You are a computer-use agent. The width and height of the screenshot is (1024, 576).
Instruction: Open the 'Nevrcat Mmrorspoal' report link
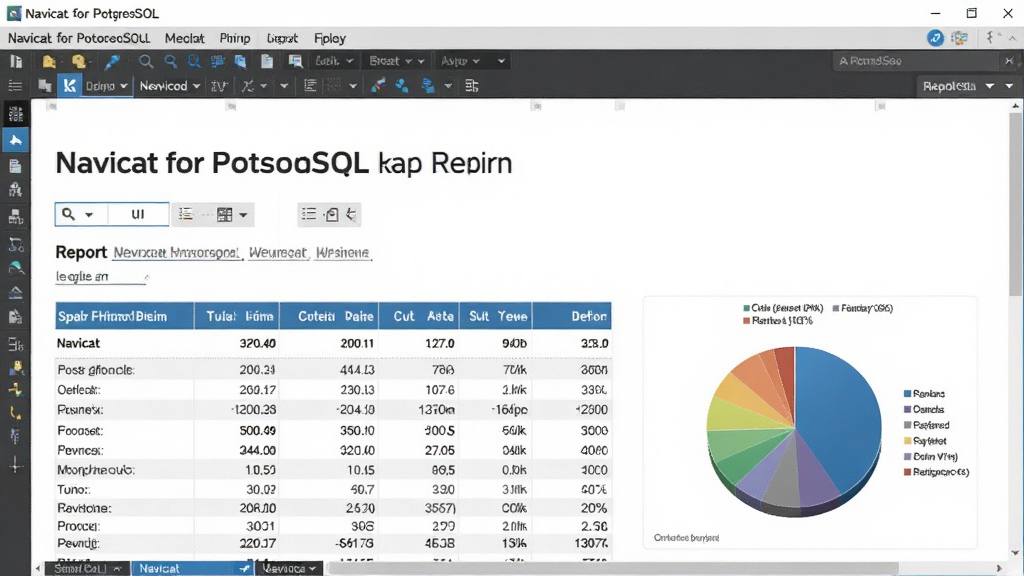(176, 253)
